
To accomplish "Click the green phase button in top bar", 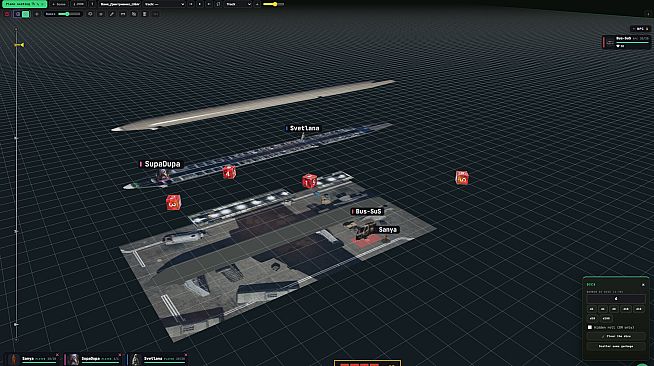I will (24, 4).
